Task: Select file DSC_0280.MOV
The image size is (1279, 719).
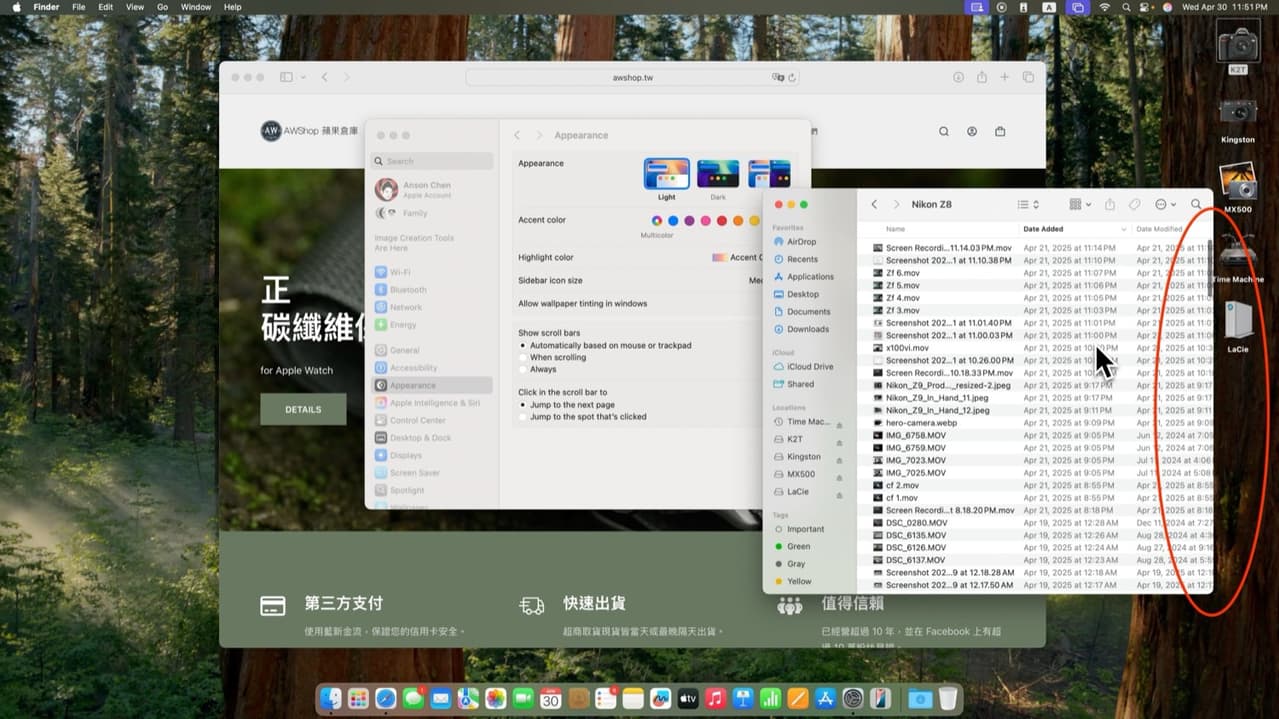Action: click(x=915, y=523)
